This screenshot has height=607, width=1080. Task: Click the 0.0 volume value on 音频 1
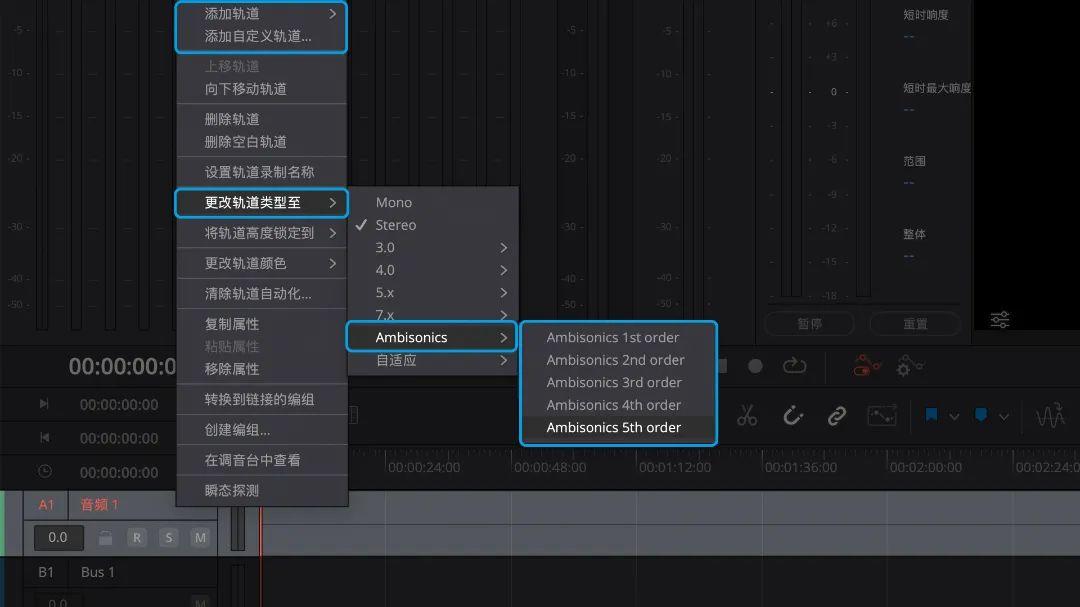pyautogui.click(x=57, y=537)
